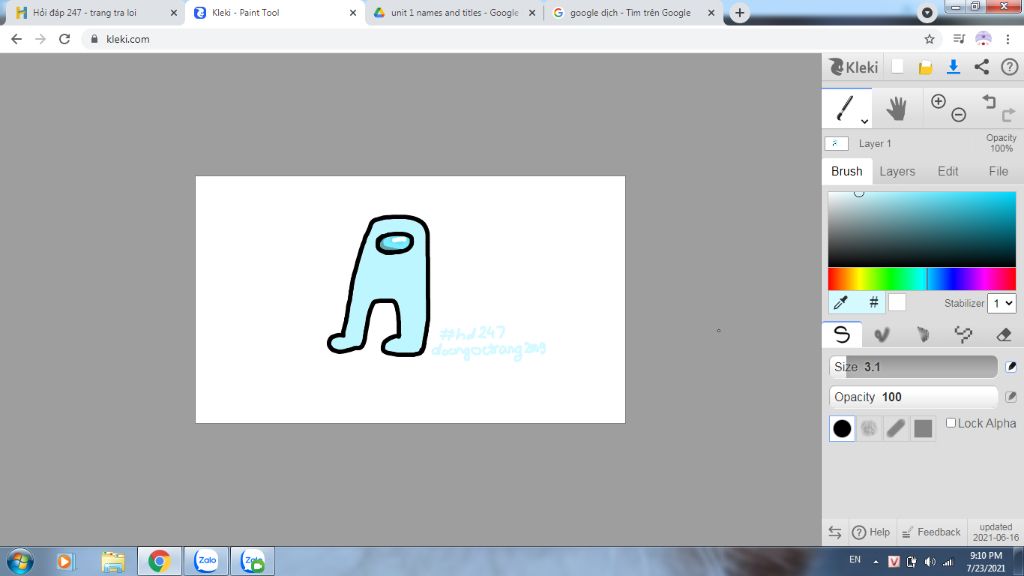This screenshot has width=1024, height=576.
Task: Open Kleki help question mark icon
Action: pyautogui.click(x=1010, y=67)
